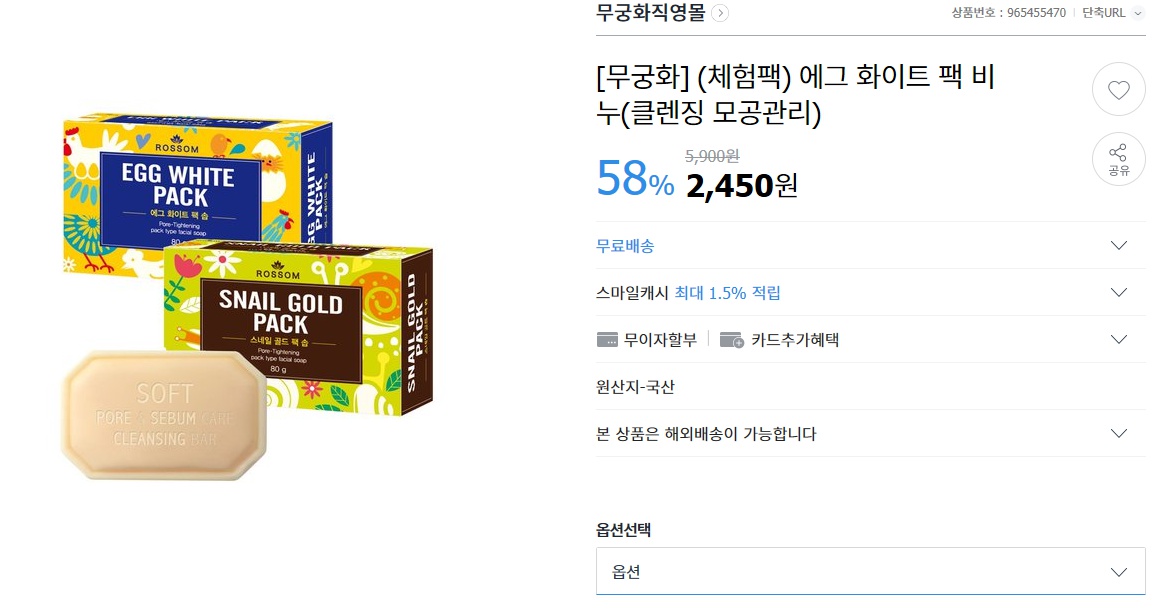Viewport: 1158px width, 610px height.
Task: Click the 본 상품은 해외배송이 가능합니다 text
Action: click(706, 434)
